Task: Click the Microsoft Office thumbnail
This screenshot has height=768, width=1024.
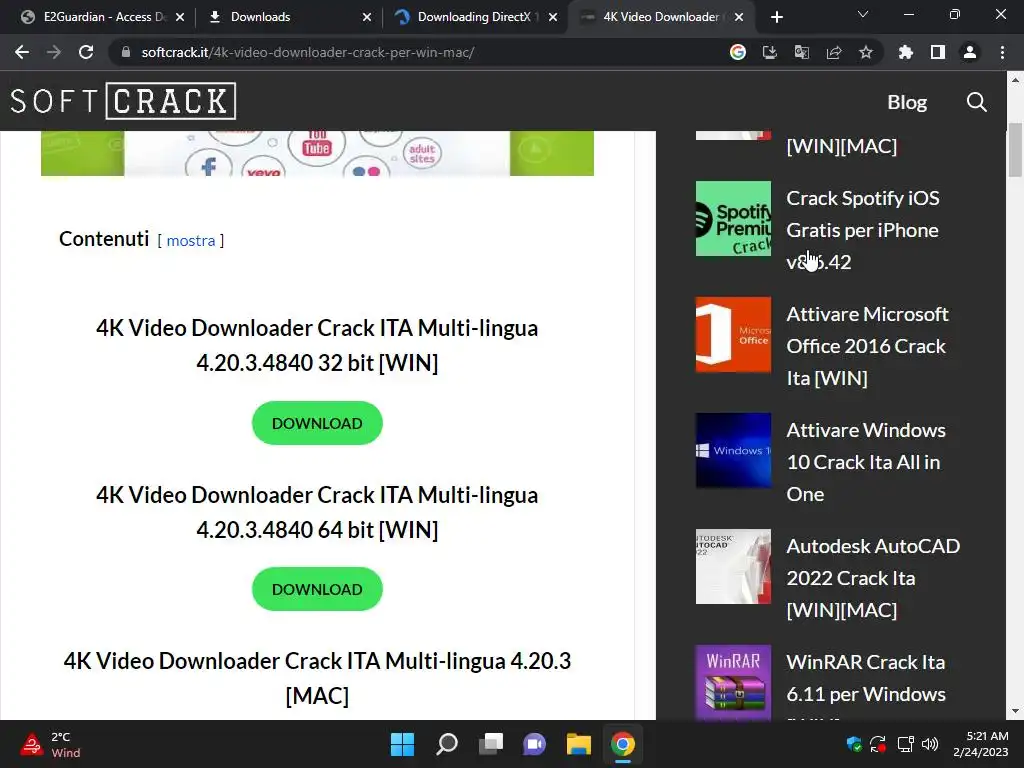Action: [x=733, y=334]
